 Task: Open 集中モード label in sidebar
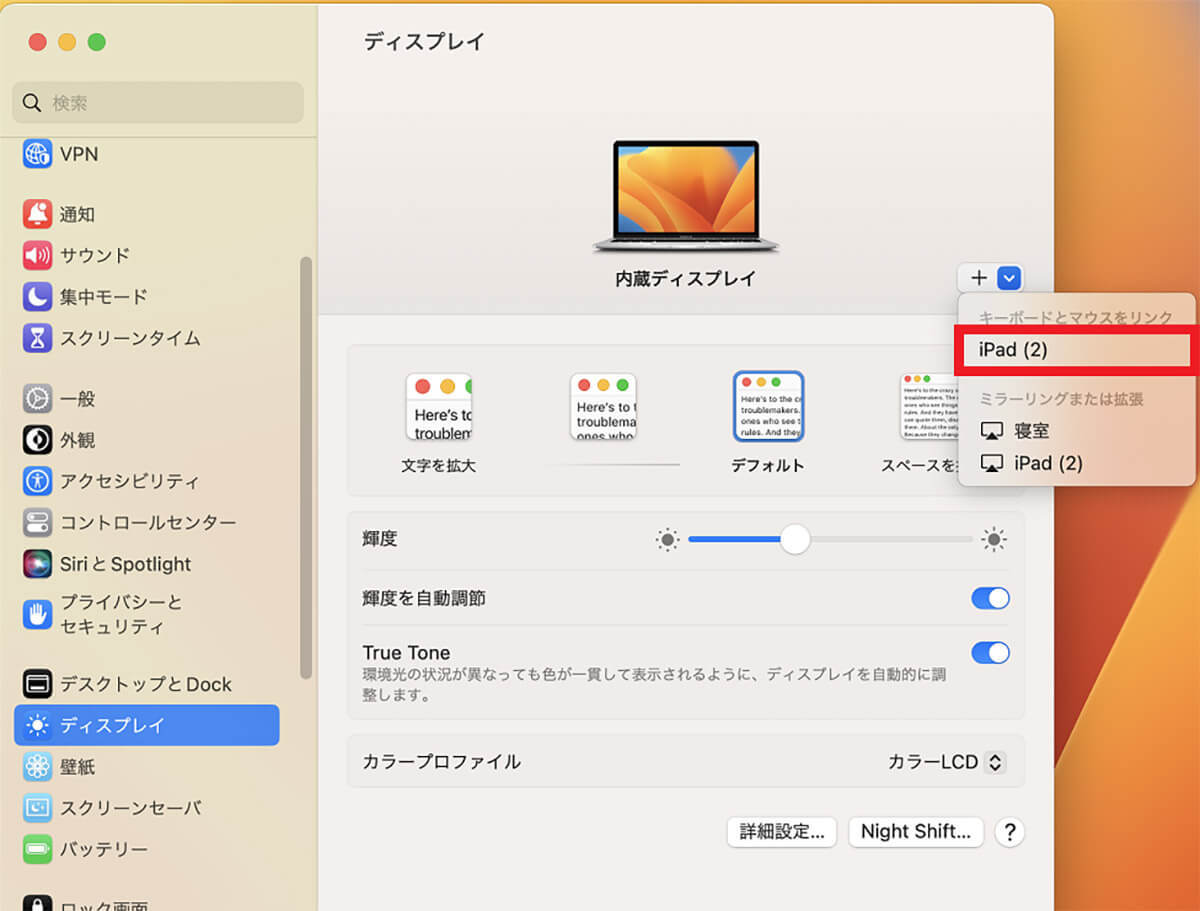click(103, 297)
